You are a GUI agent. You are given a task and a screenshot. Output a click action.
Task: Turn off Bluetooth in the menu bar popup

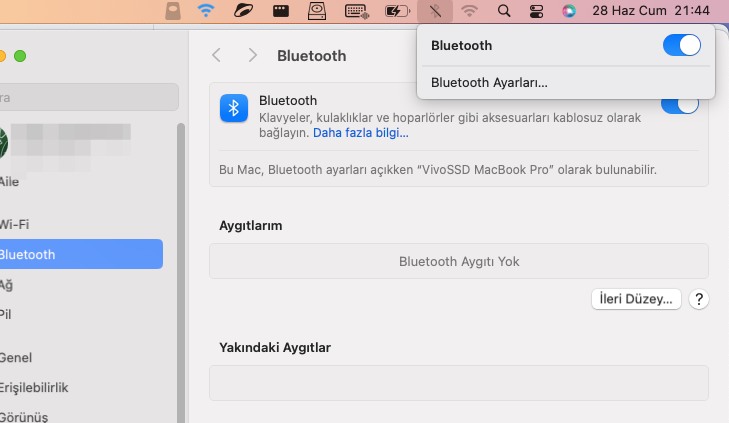[x=682, y=45]
